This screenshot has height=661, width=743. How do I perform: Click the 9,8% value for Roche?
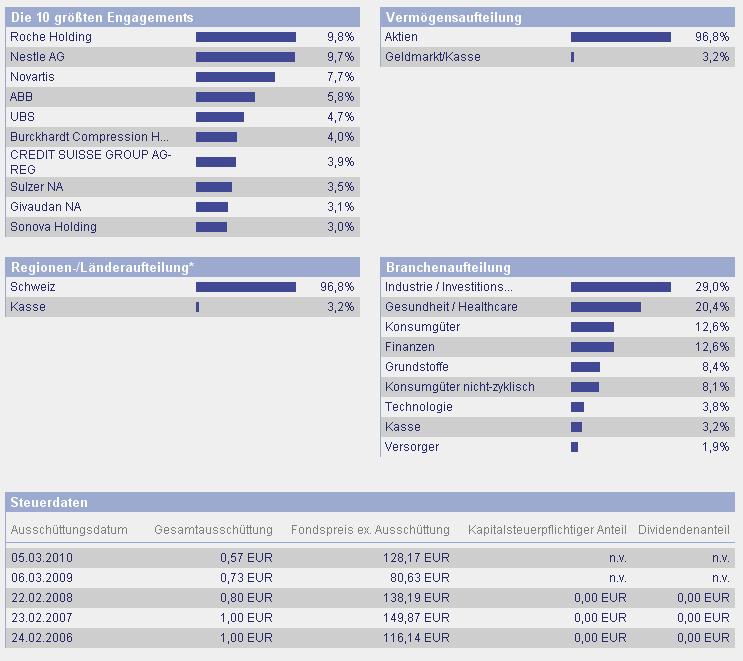[340, 37]
